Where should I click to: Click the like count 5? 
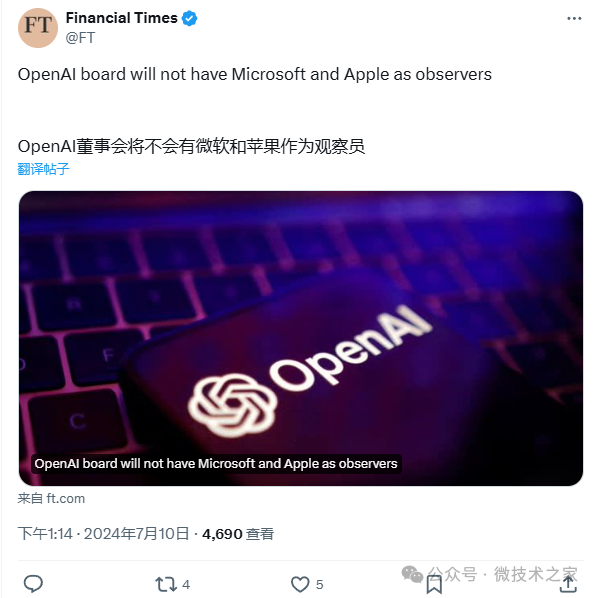tap(319, 584)
